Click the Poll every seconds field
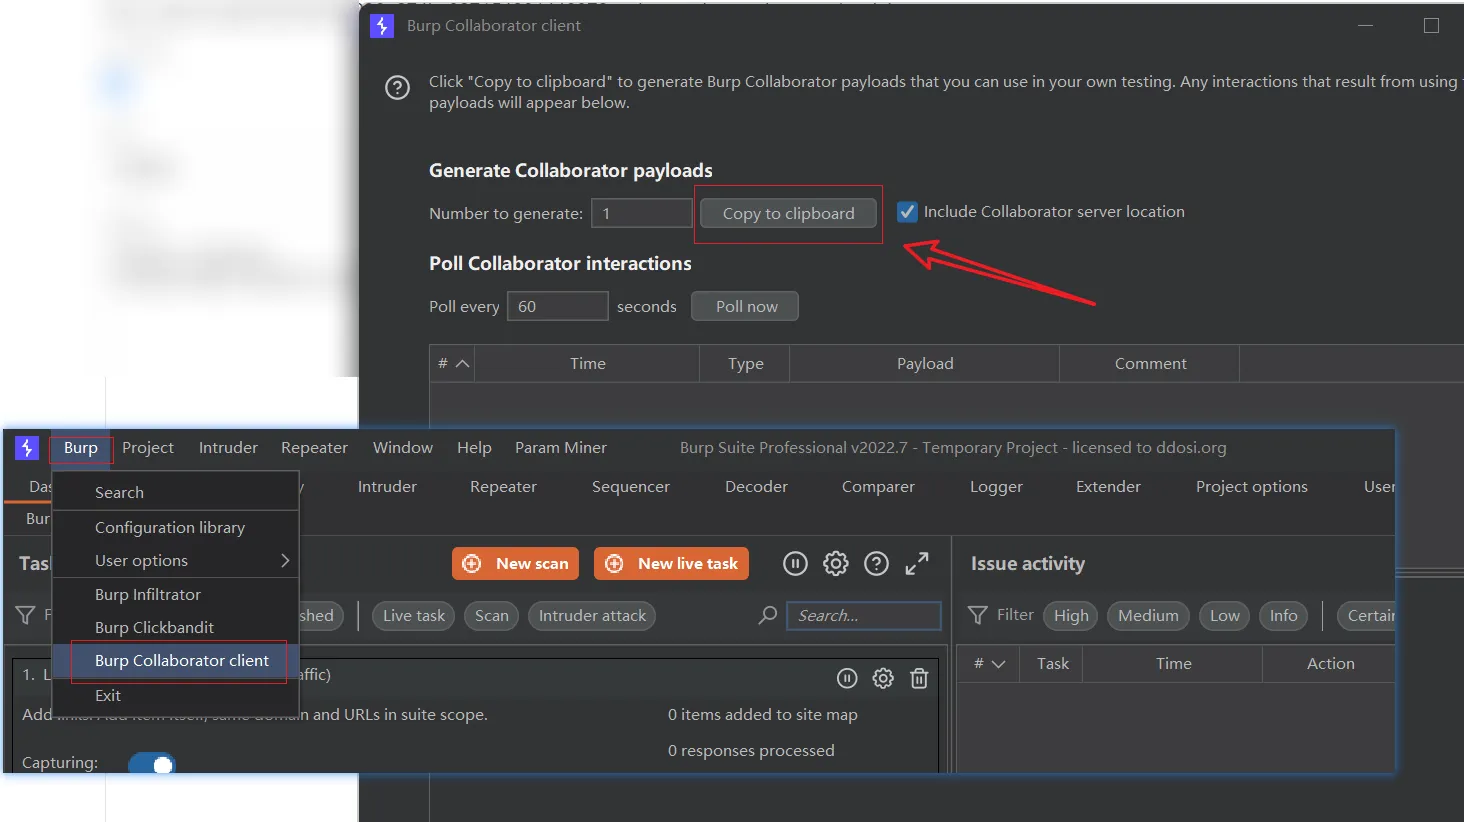The height and width of the screenshot is (822, 1464). coord(557,307)
